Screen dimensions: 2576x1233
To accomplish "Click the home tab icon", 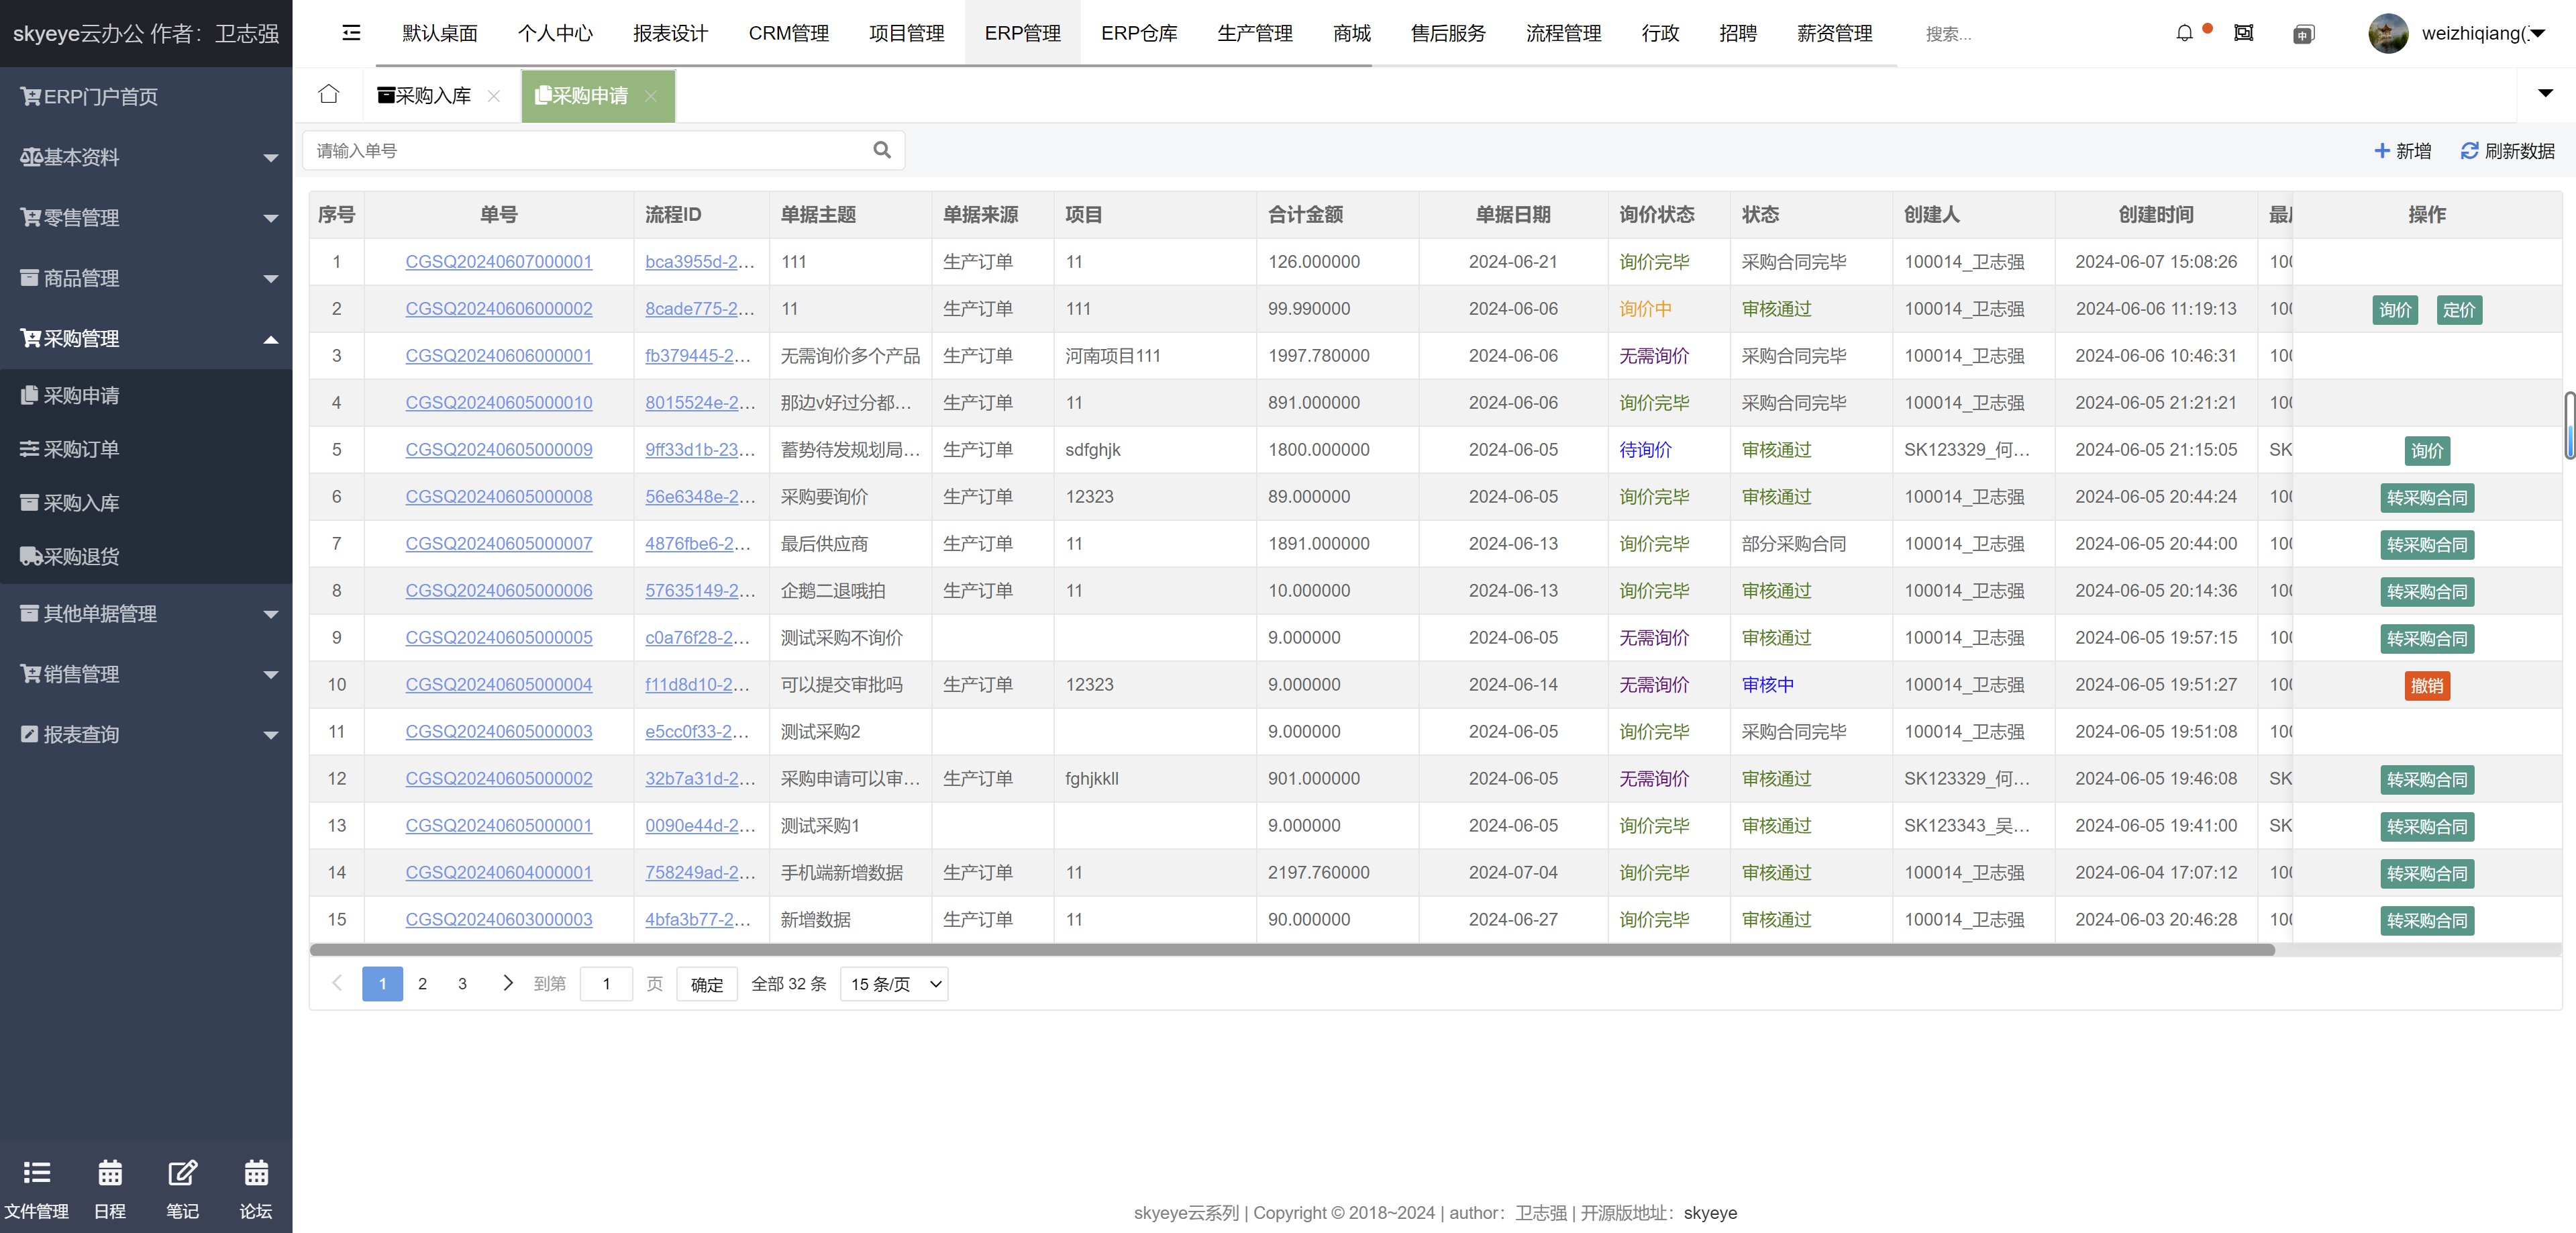I will coord(328,95).
